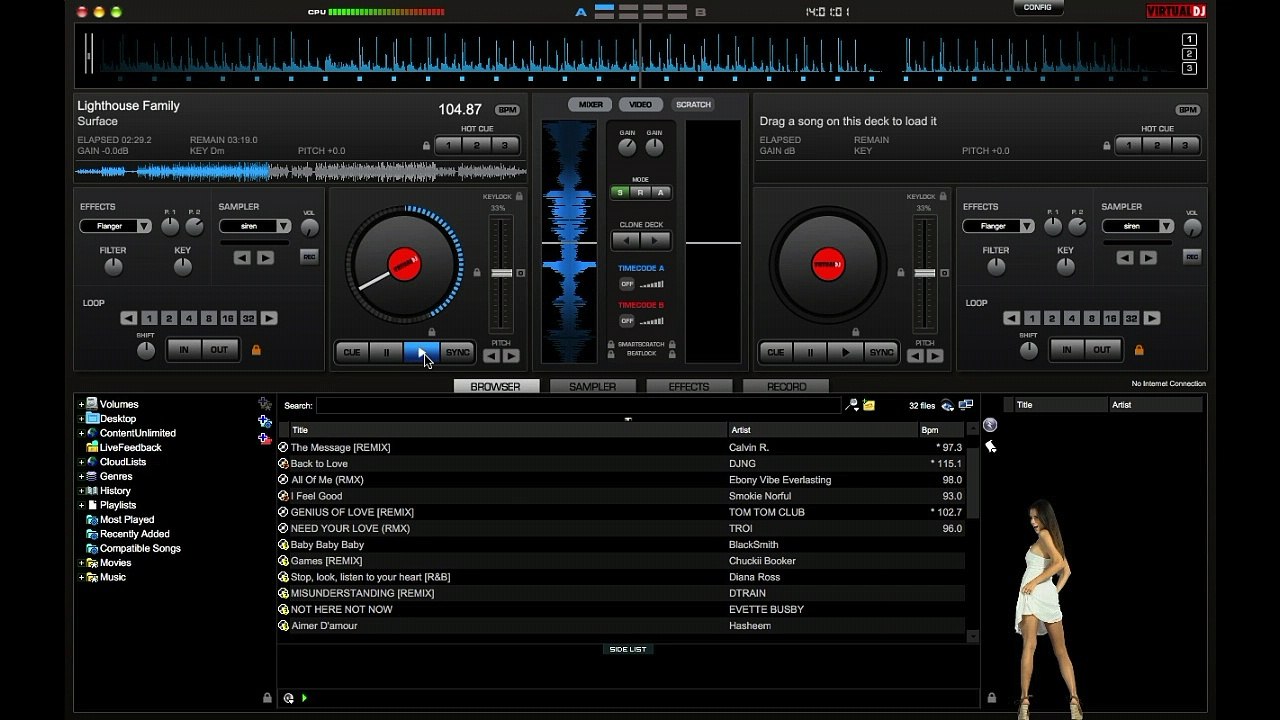Toggle left deck keylock padlock

click(519, 197)
